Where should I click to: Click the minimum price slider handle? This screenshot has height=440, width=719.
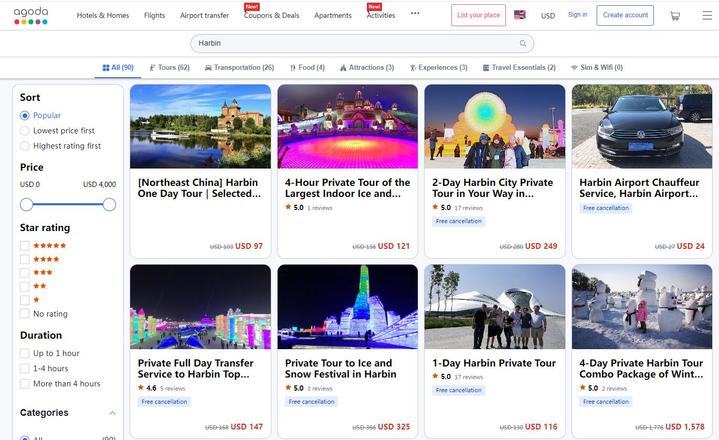point(26,204)
